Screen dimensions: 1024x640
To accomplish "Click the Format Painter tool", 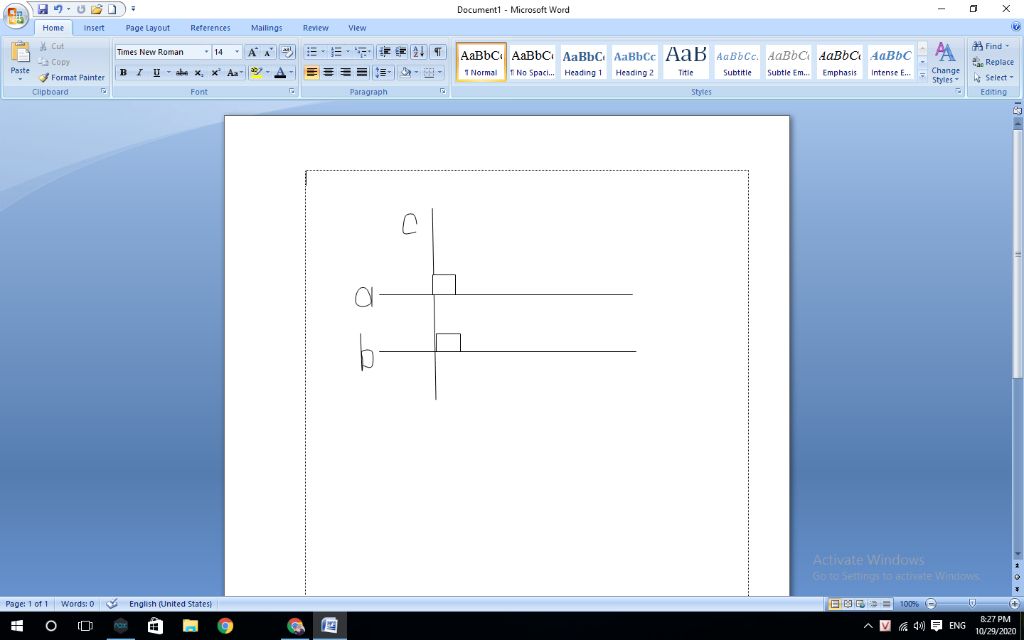I will (x=72, y=77).
